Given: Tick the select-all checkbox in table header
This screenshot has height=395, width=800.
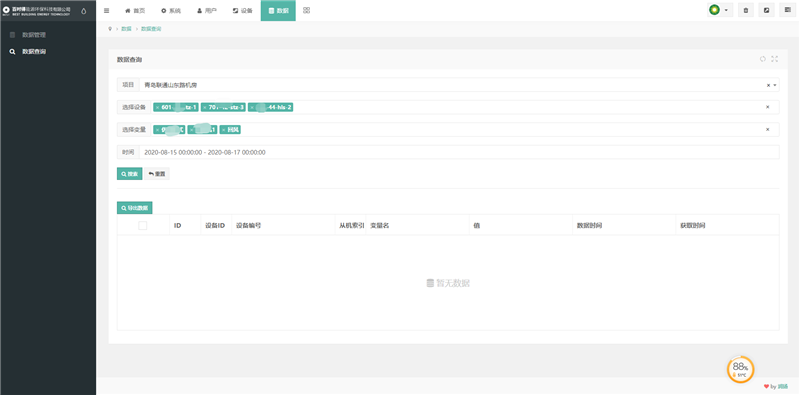Looking at the screenshot, I should coord(143,225).
